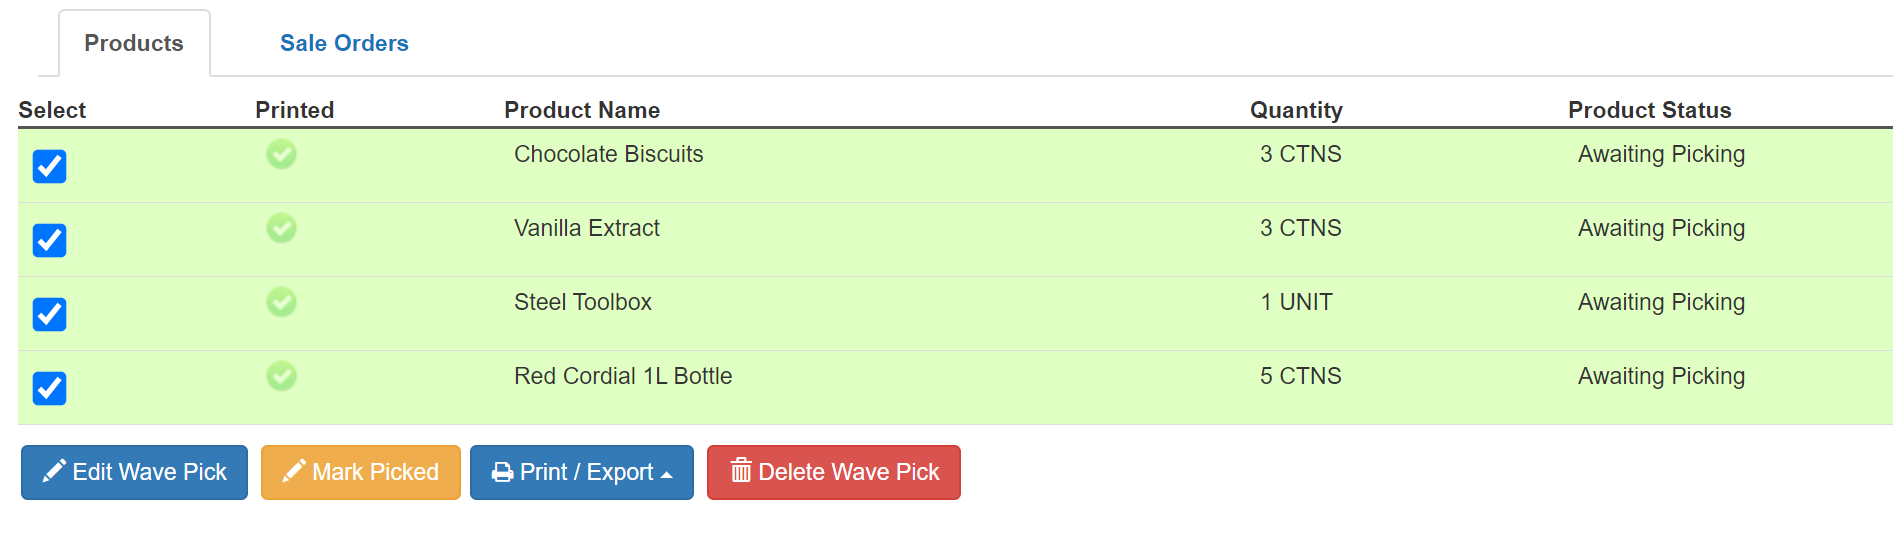Click the Edit Wave Pick button

click(134, 472)
